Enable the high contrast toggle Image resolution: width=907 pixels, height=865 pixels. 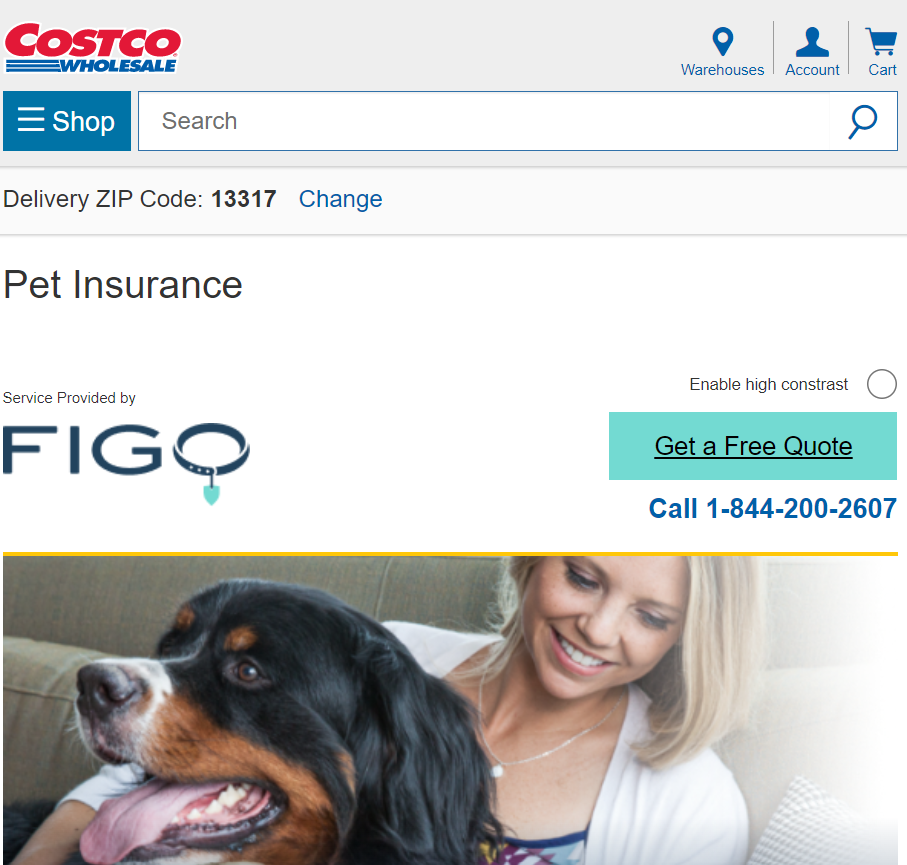(x=882, y=384)
